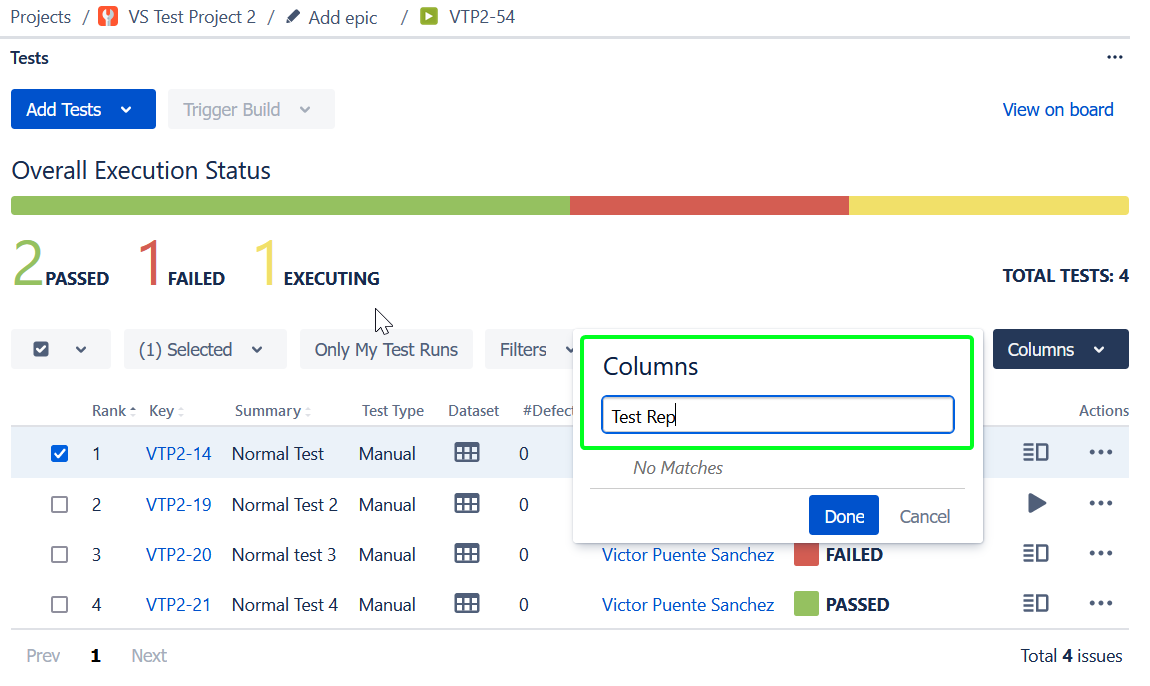Click the Columns search input field

coord(777,416)
